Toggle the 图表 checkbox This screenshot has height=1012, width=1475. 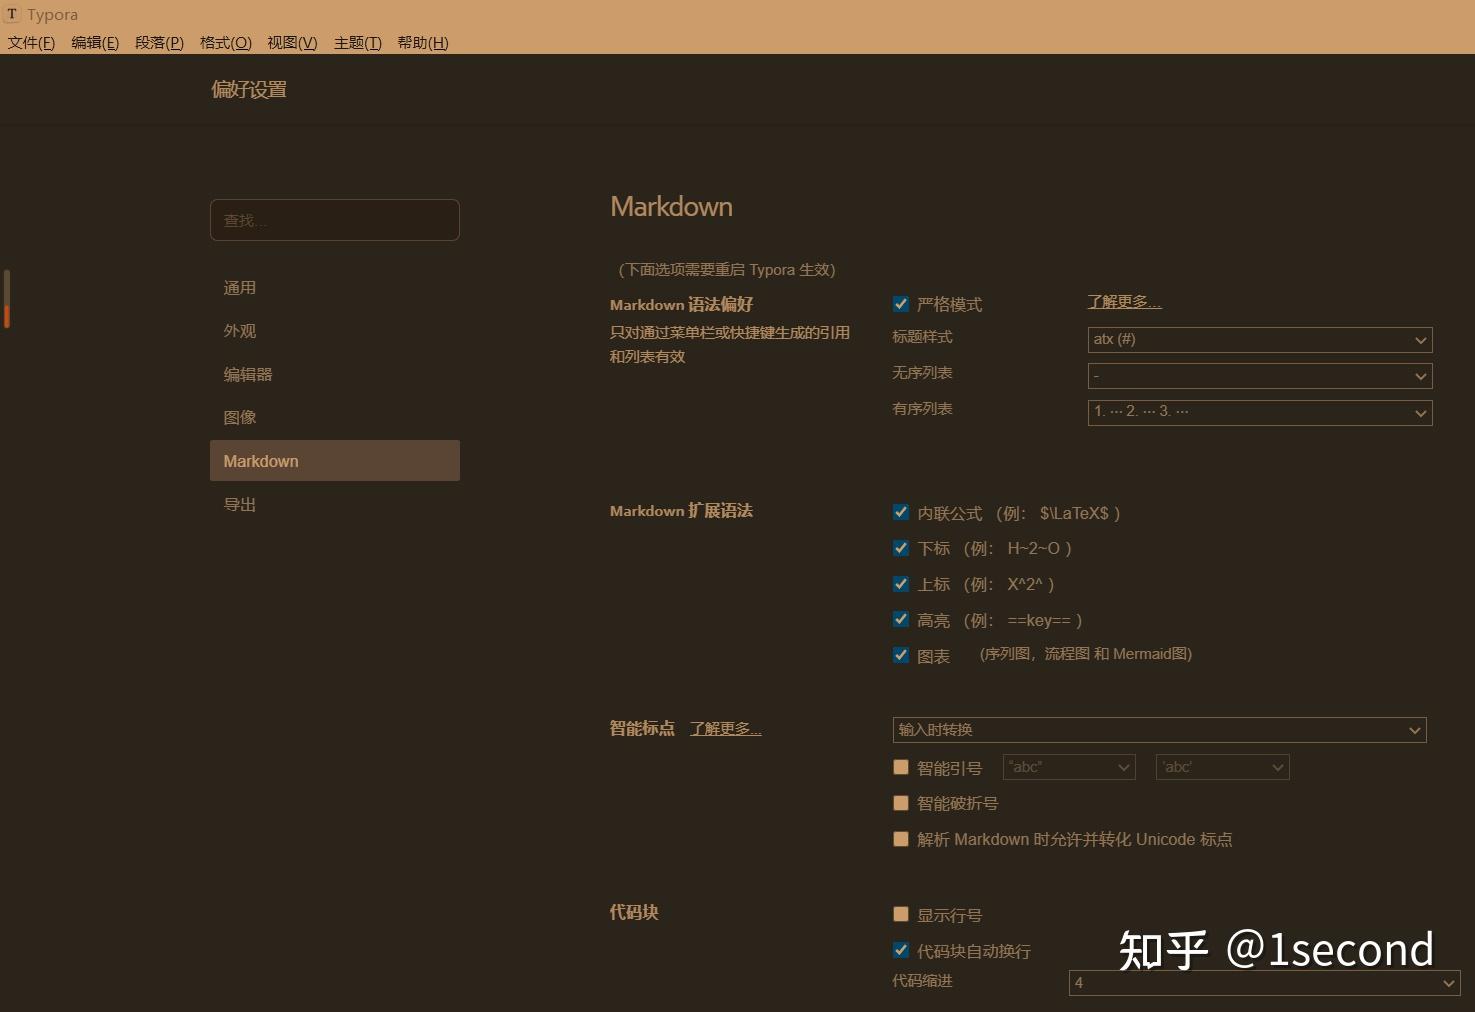[901, 655]
